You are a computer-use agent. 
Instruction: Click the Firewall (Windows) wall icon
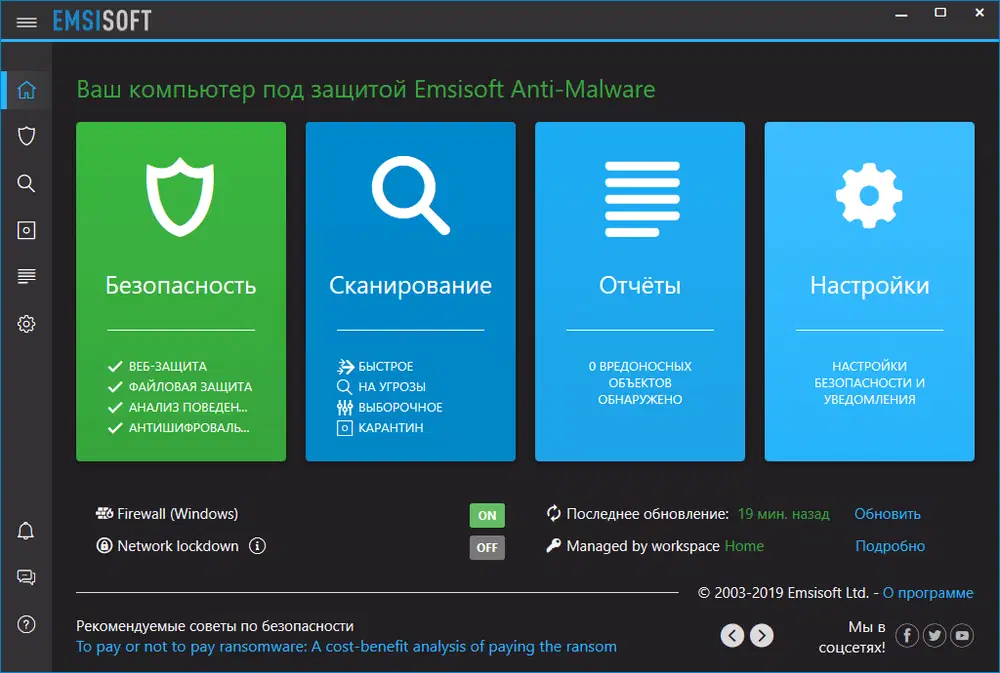105,513
